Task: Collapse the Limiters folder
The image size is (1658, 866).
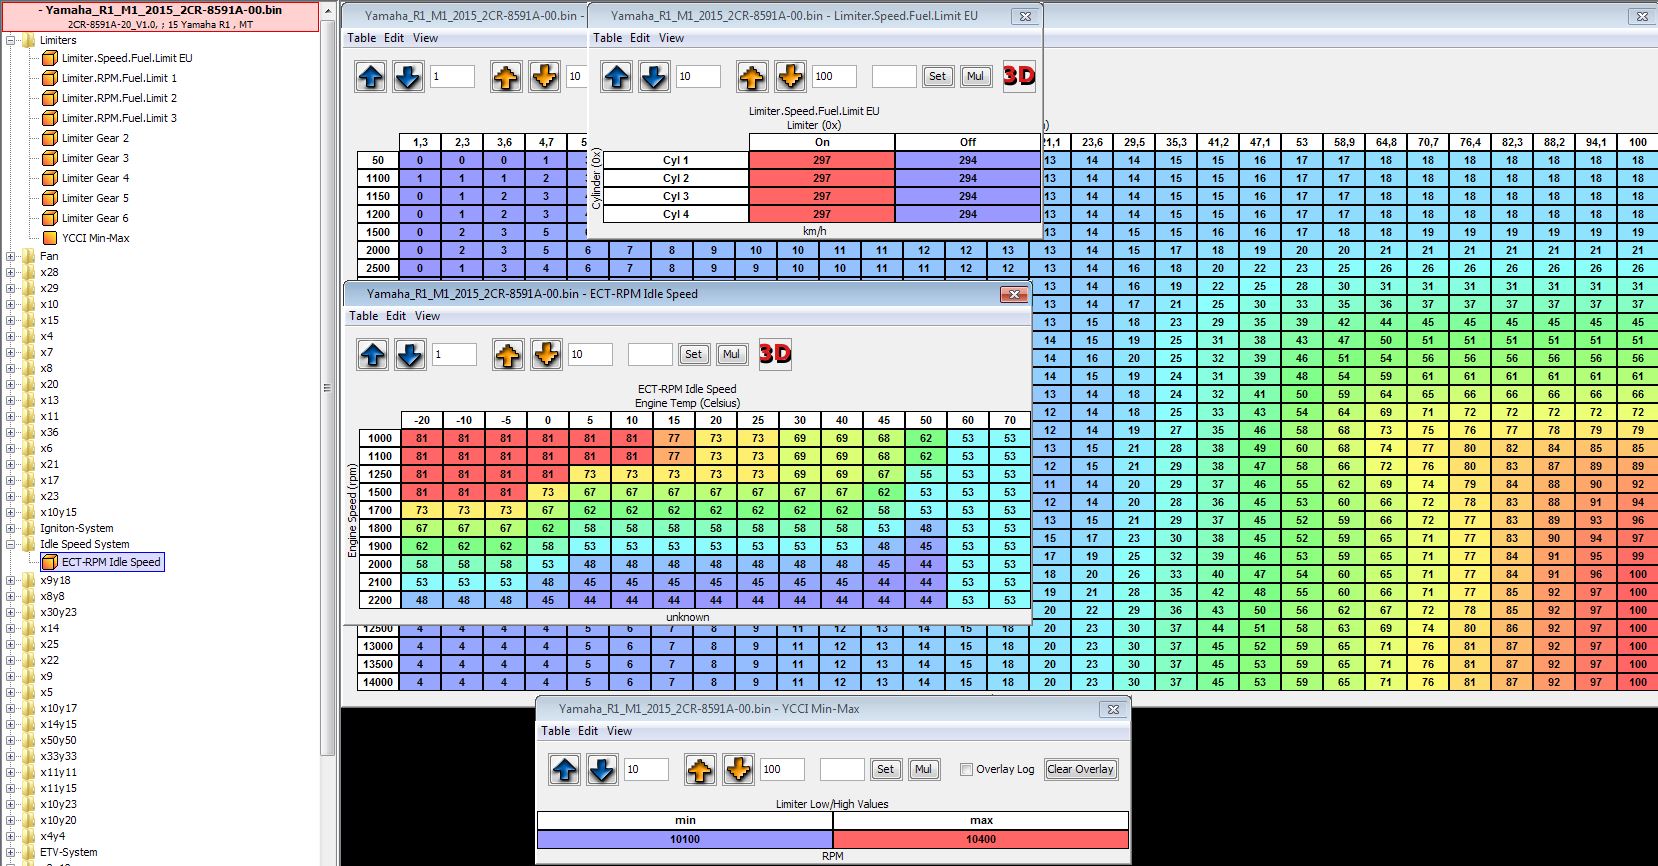Action: point(11,40)
